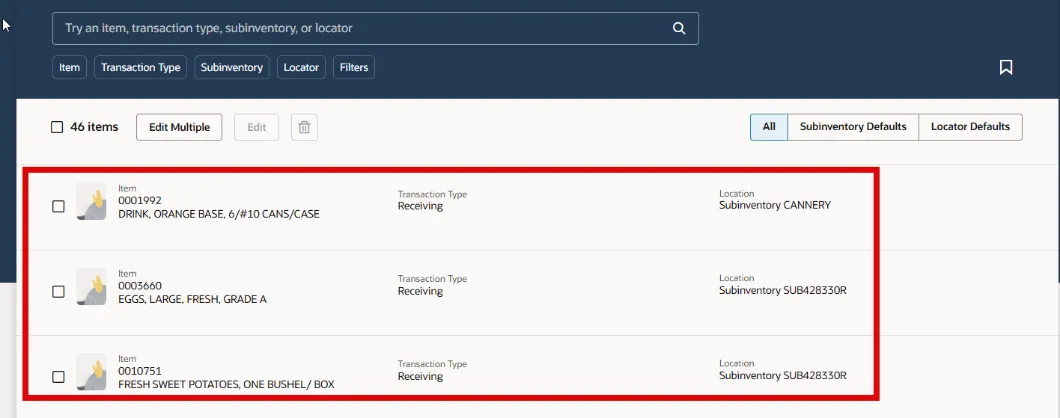Mark the checkbox for item 0010751

58,377
